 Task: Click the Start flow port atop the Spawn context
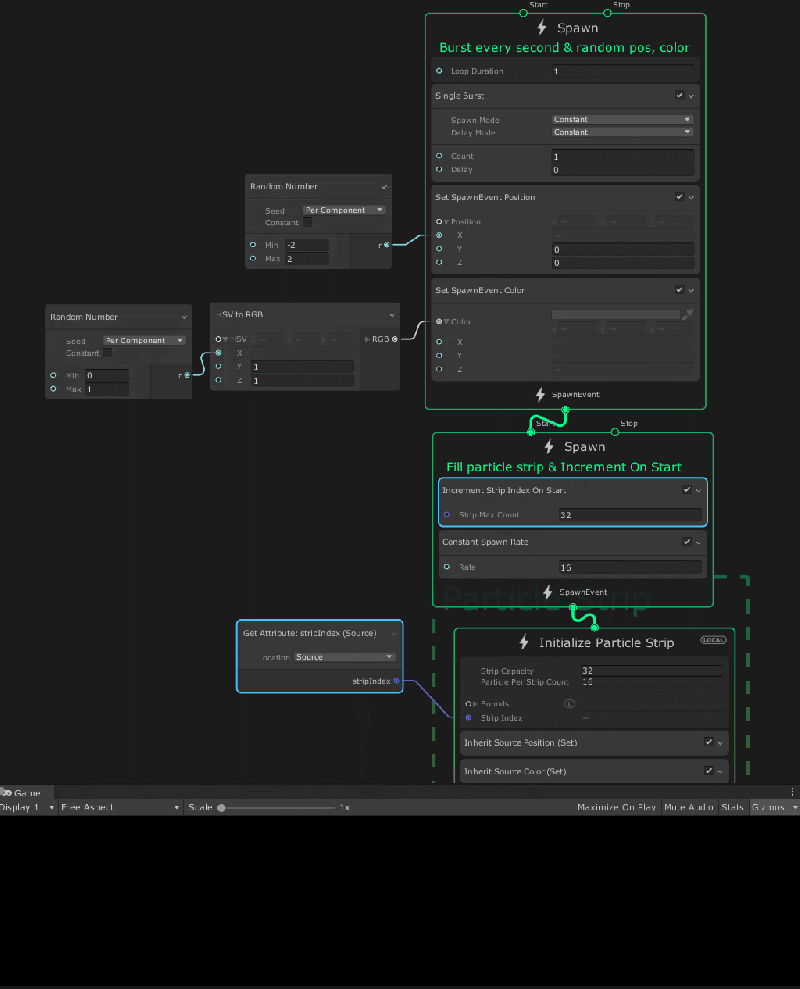click(522, 12)
